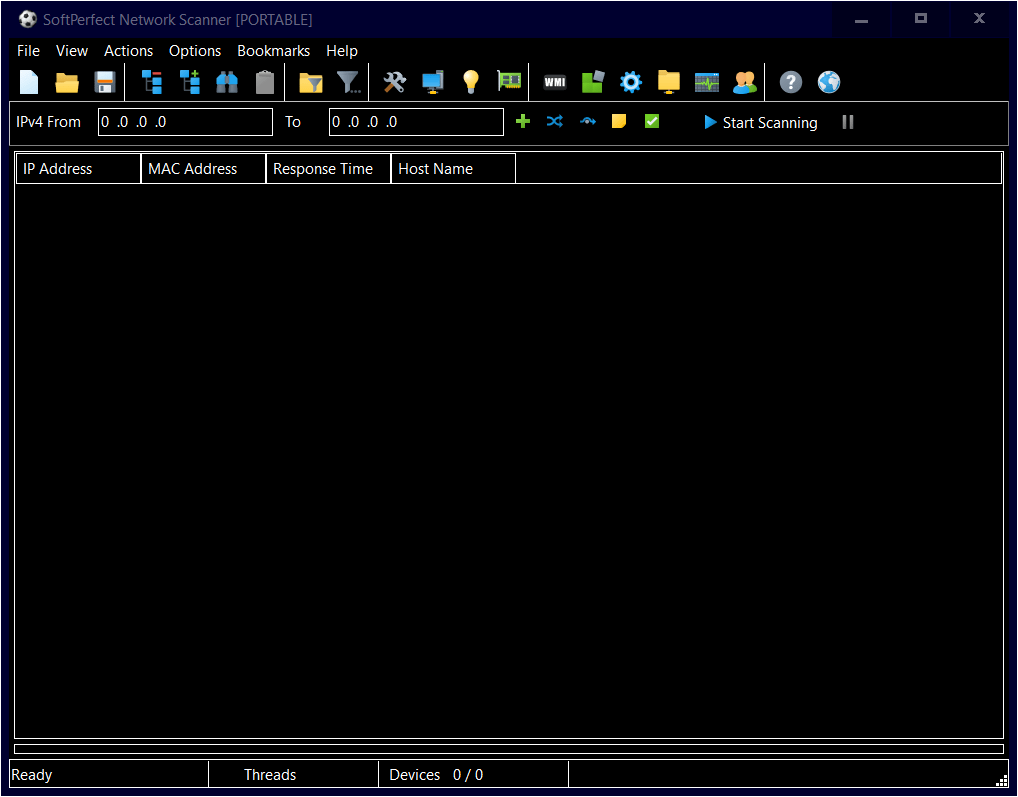Open the WMI icon in toolbar
The height and width of the screenshot is (797, 1018).
(555, 82)
